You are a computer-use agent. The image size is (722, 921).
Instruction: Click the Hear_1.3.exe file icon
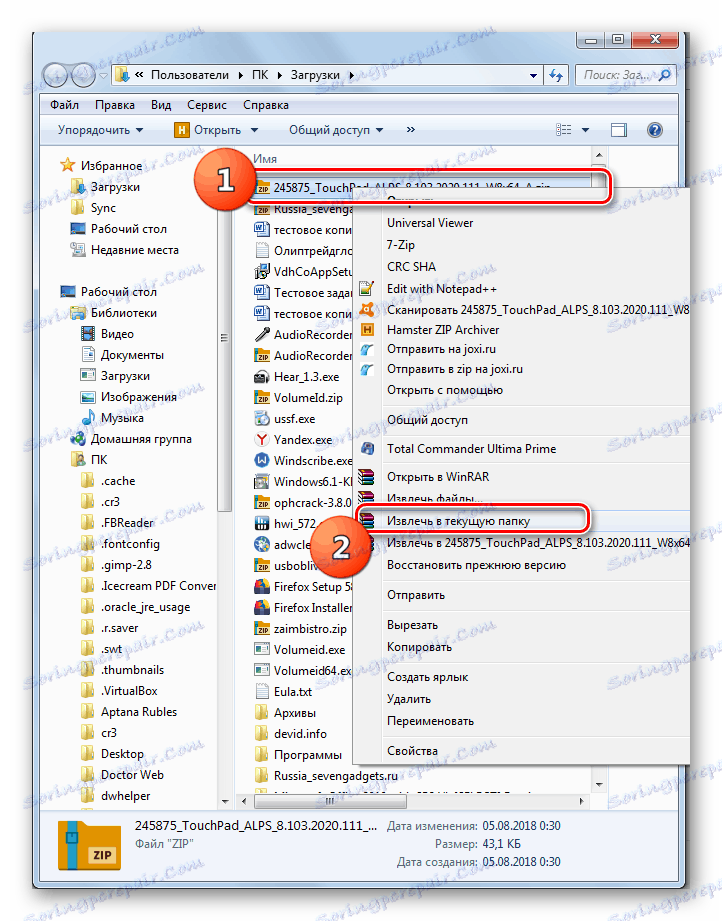click(261, 377)
